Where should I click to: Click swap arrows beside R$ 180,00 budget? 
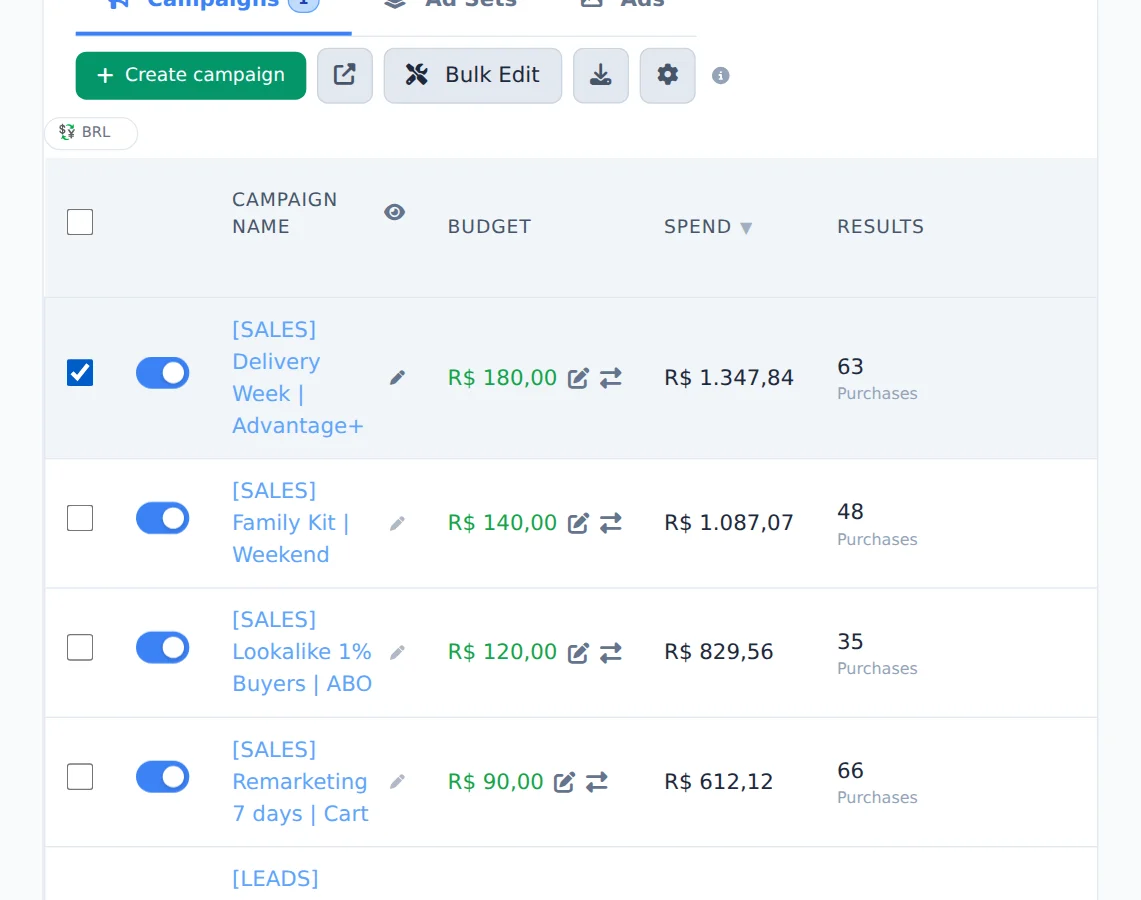click(611, 378)
